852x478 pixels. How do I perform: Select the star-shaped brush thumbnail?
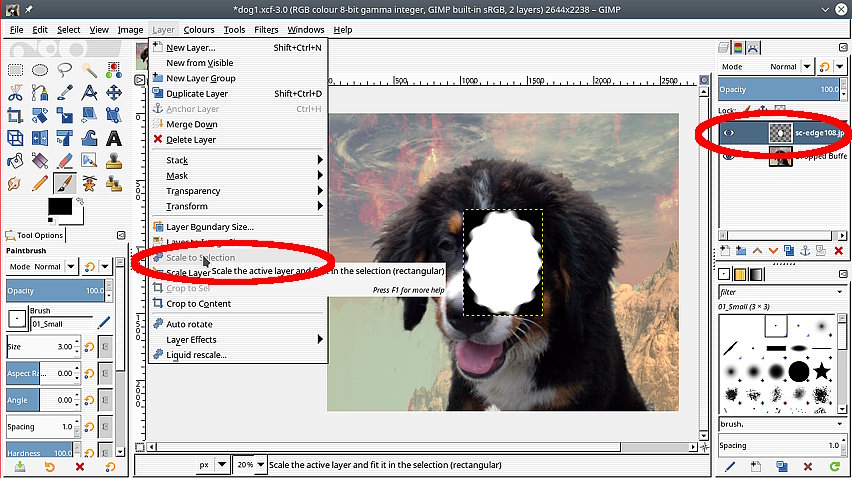822,372
